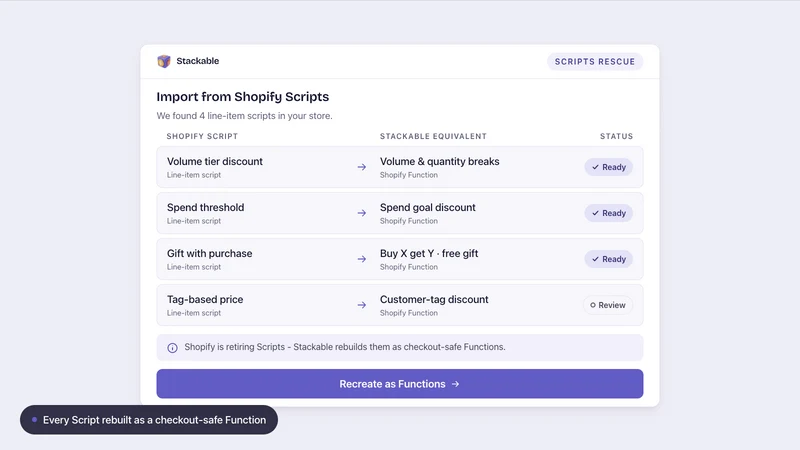
Task: Click Ready status for Gift with purchase
Action: [609, 259]
